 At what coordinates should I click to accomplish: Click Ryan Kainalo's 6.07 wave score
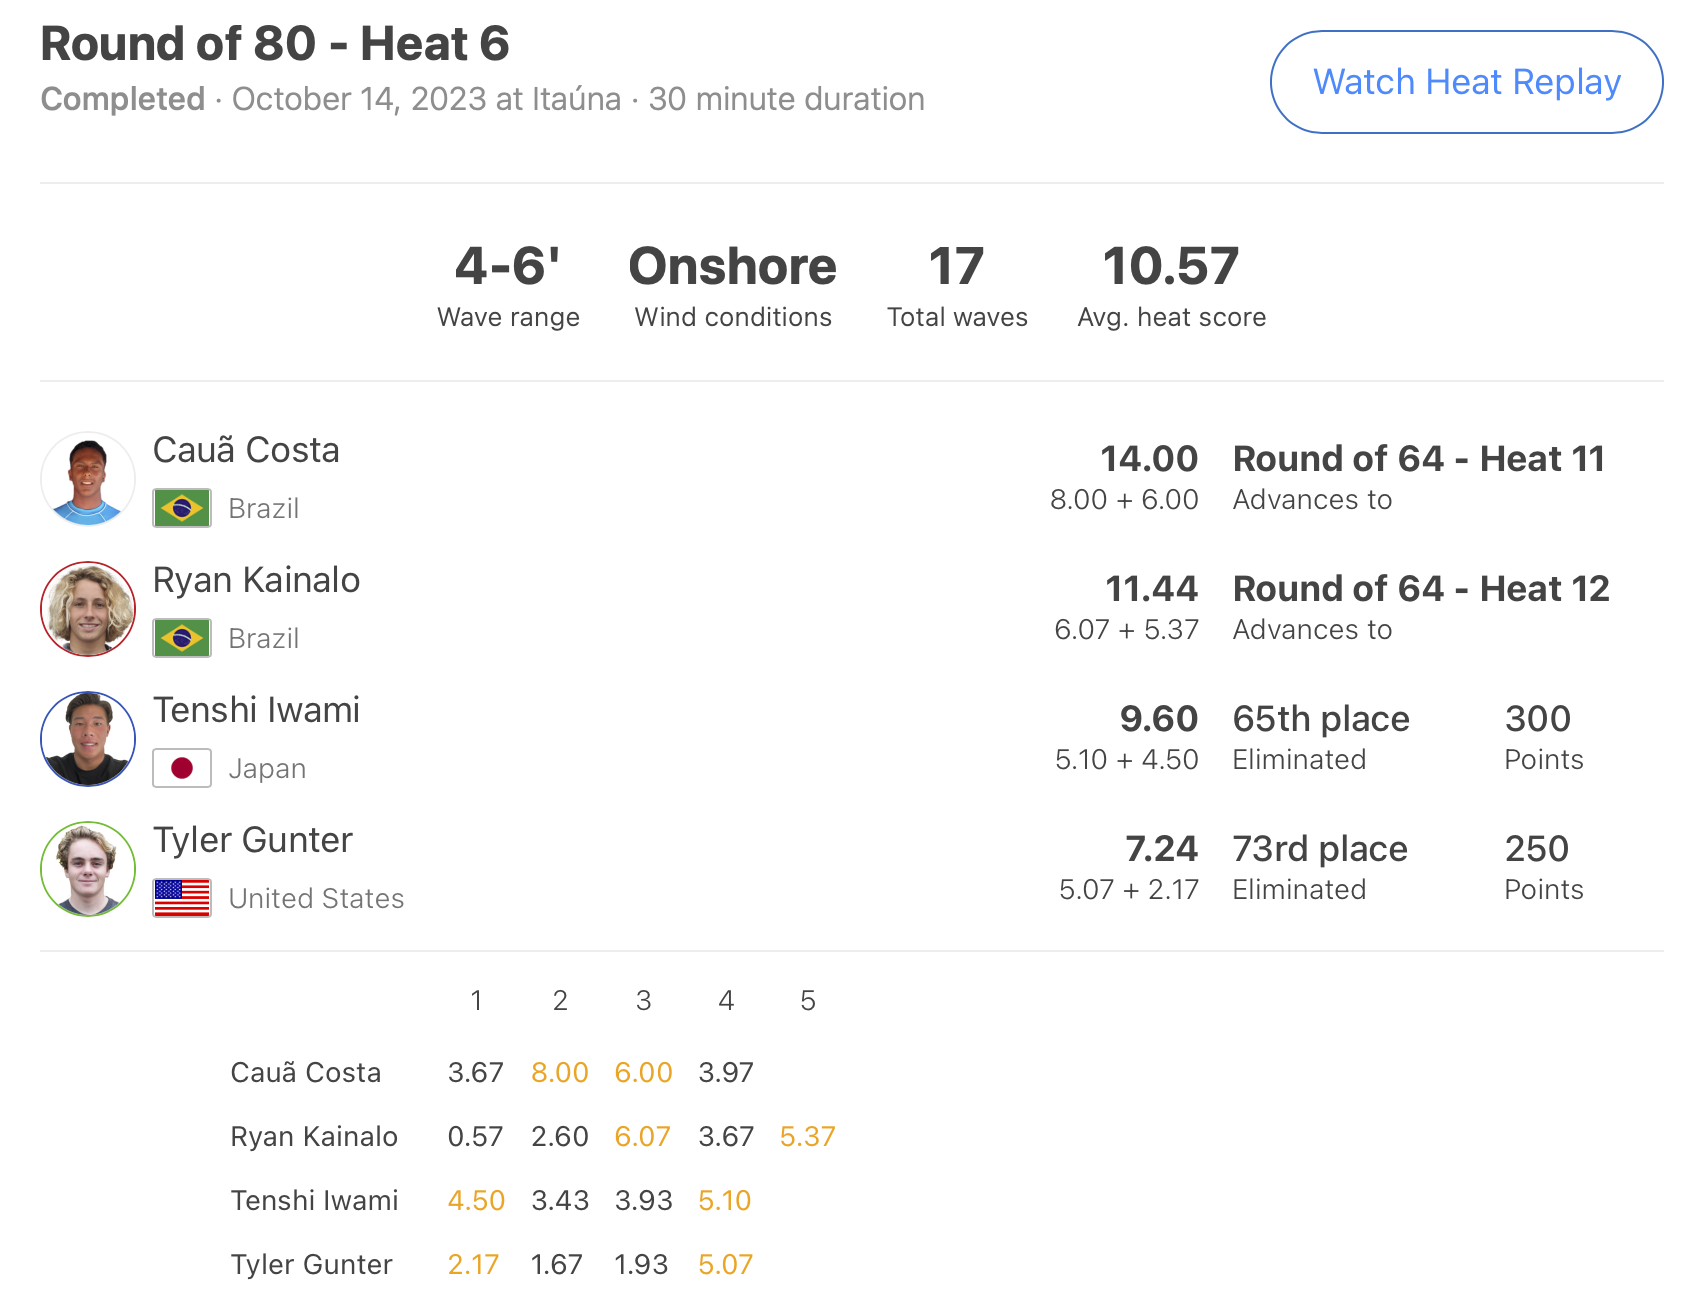642,1136
